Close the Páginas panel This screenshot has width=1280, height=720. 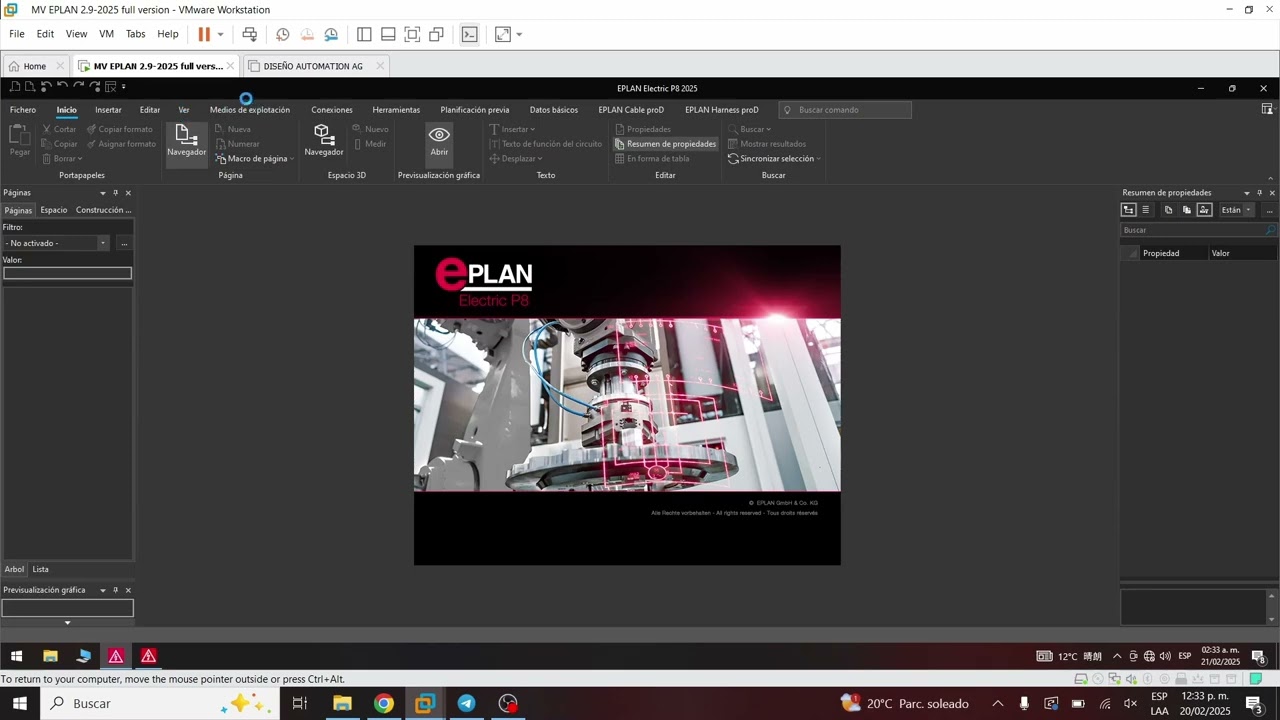pos(128,193)
